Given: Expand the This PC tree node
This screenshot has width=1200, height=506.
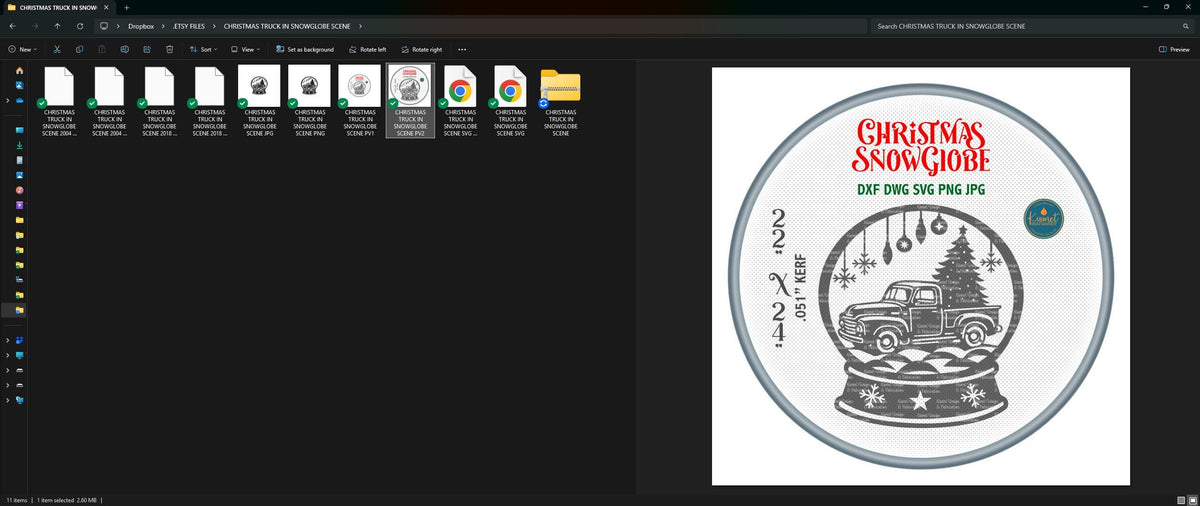Looking at the screenshot, I should coord(8,355).
